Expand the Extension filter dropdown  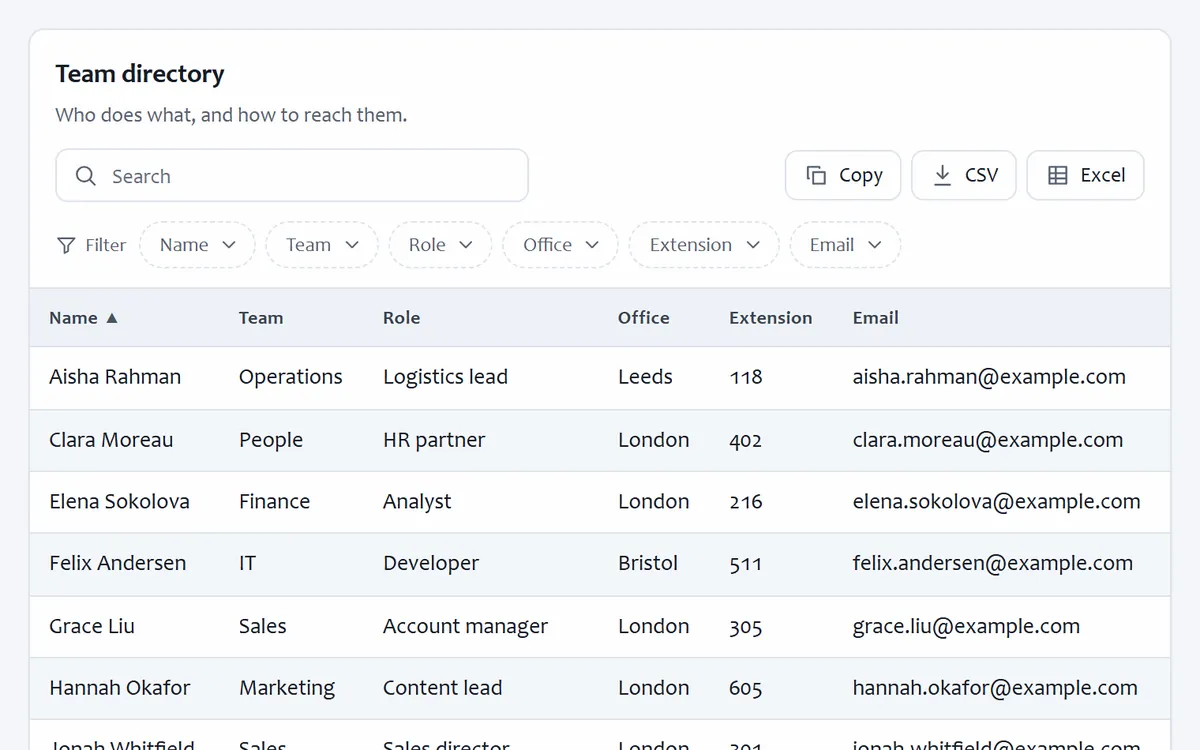tap(704, 245)
